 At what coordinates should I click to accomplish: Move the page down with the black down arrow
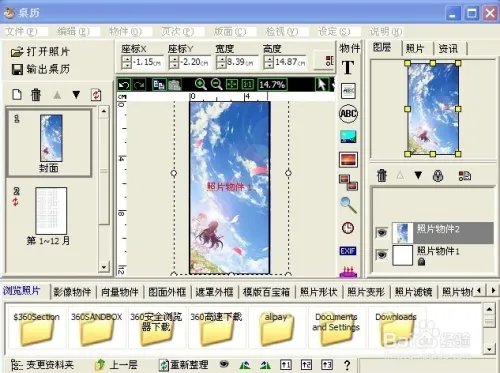click(76, 95)
